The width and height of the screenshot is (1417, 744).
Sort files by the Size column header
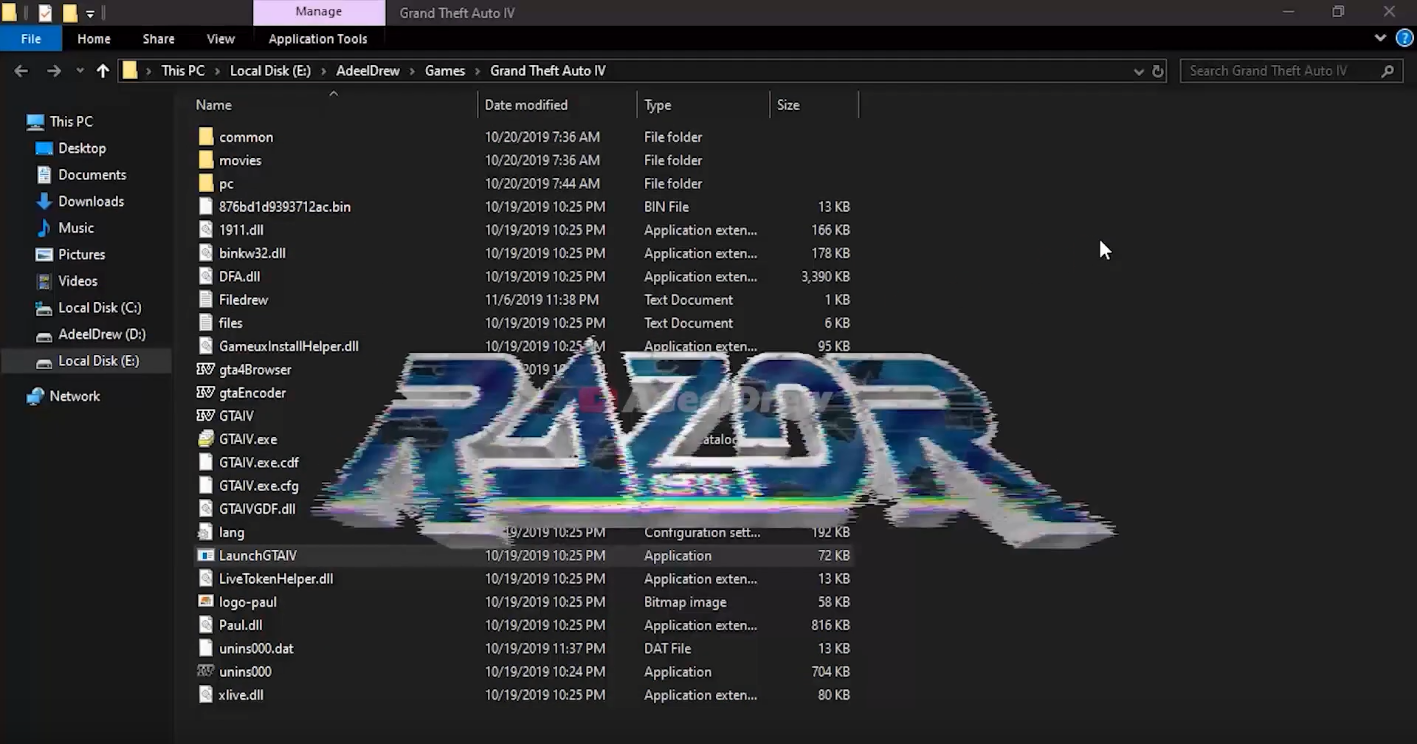[x=814, y=105]
